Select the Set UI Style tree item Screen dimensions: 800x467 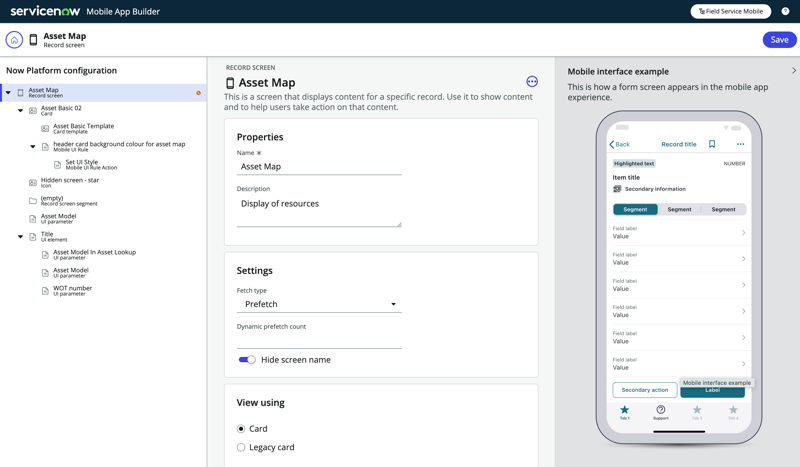(x=91, y=165)
